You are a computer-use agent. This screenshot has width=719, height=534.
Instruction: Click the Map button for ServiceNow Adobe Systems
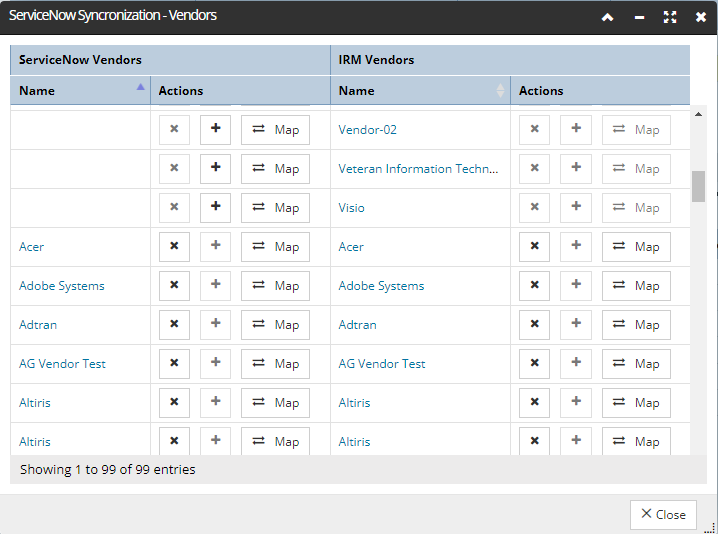tap(275, 286)
